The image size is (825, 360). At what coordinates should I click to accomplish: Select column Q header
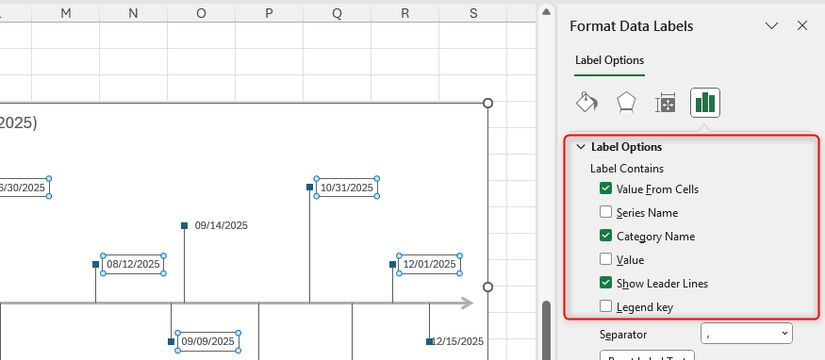point(337,14)
